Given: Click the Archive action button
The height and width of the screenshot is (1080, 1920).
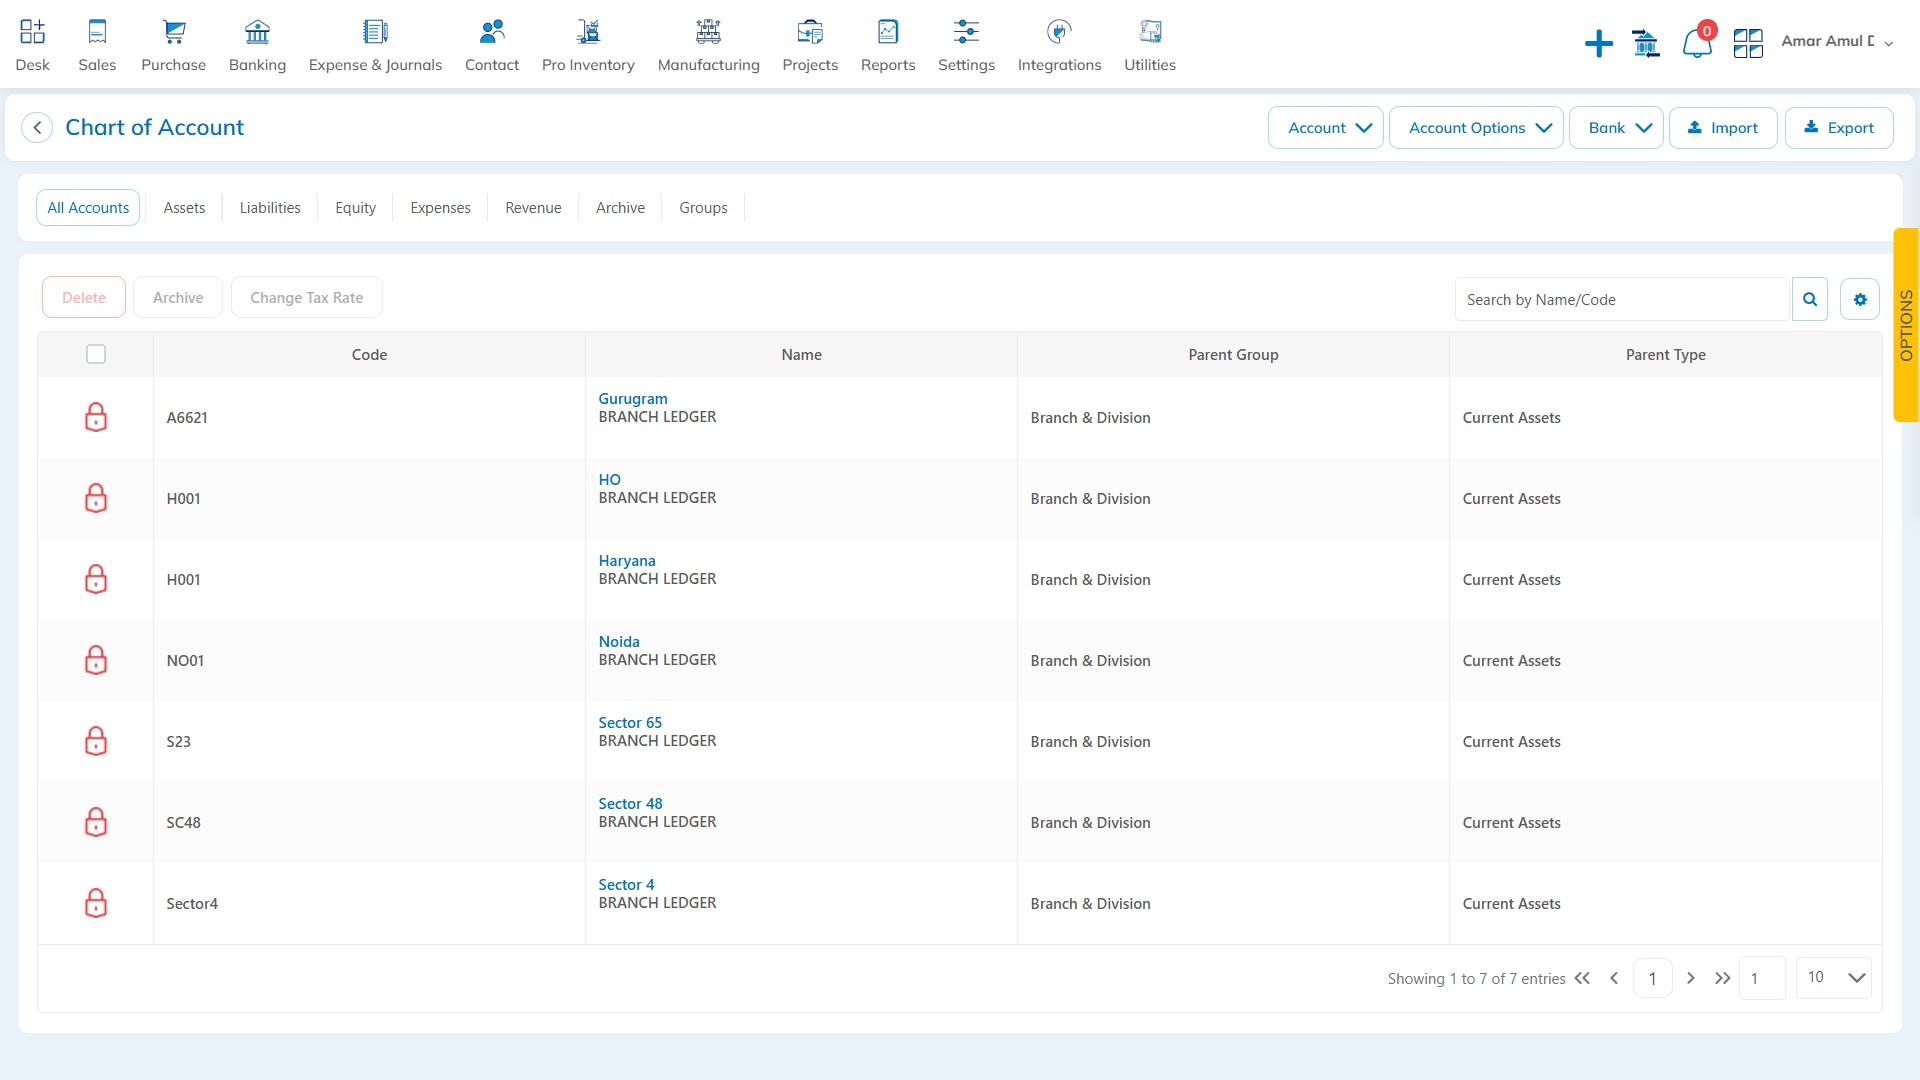Looking at the screenshot, I should (x=178, y=297).
